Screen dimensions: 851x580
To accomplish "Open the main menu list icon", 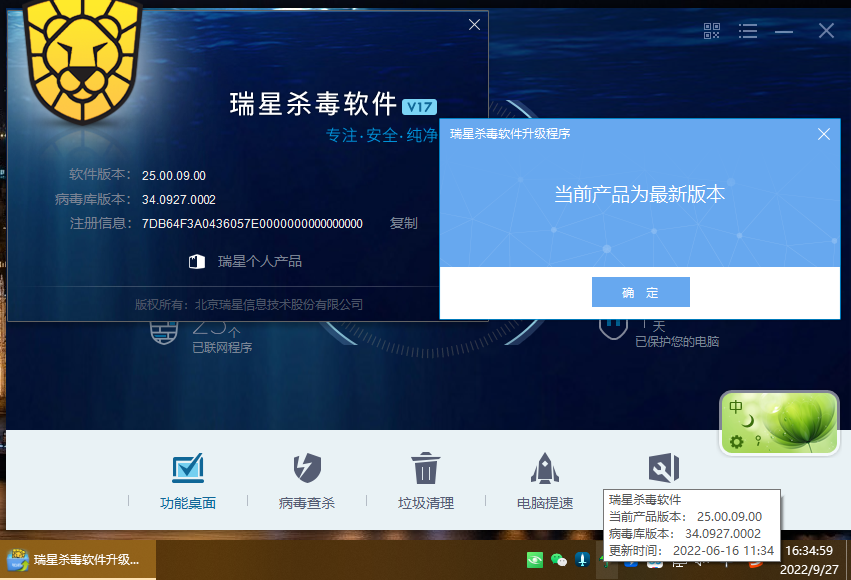I will pyautogui.click(x=748, y=31).
